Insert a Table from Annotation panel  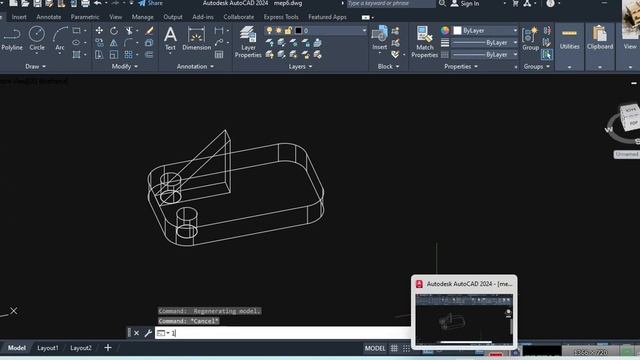[219, 54]
